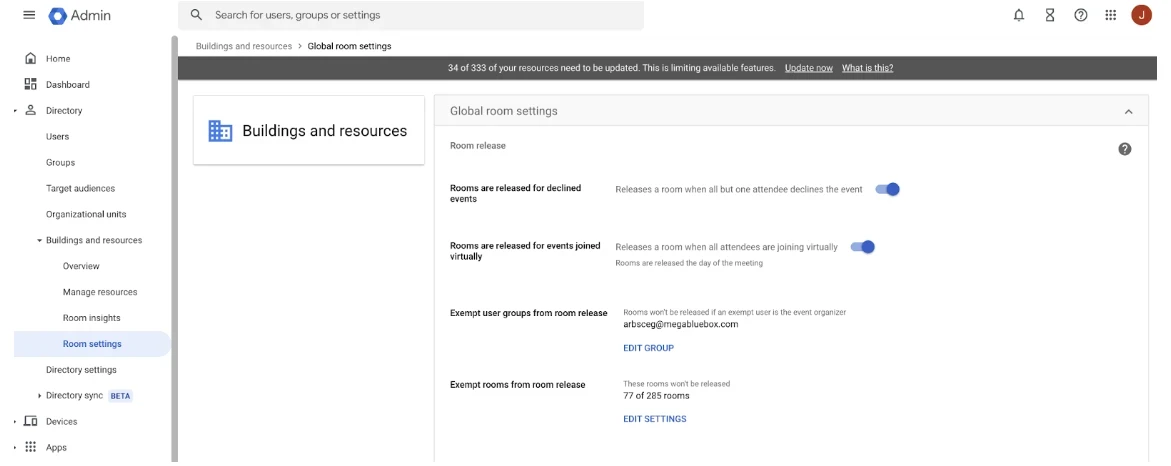1171x466 pixels.
Task: Open the Google apps grid
Action: tap(1111, 15)
